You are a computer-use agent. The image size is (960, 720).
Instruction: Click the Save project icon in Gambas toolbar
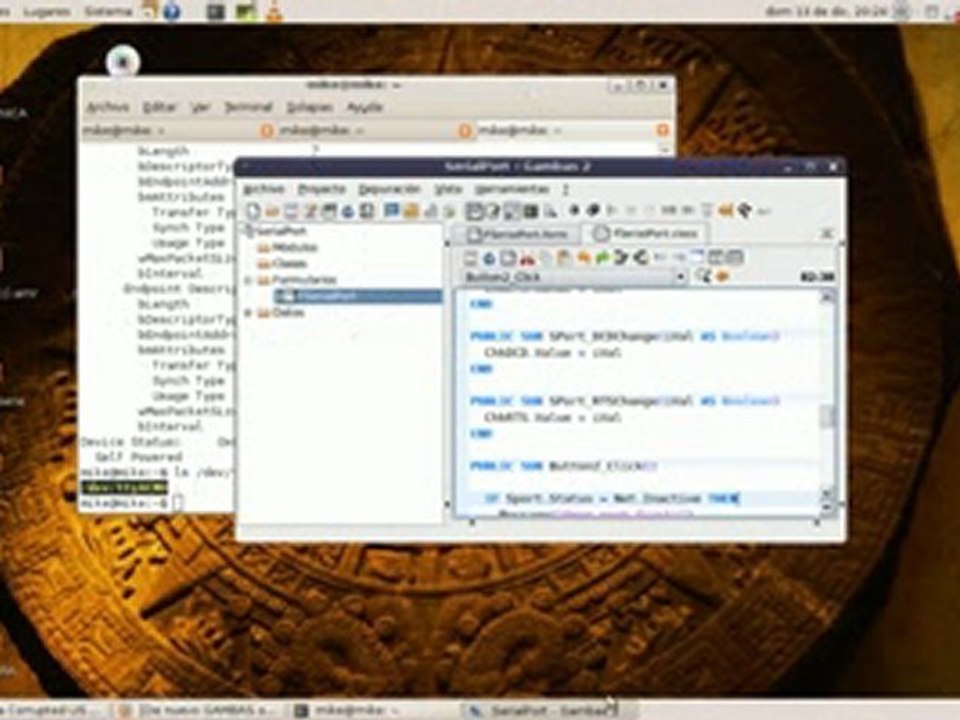pos(291,211)
